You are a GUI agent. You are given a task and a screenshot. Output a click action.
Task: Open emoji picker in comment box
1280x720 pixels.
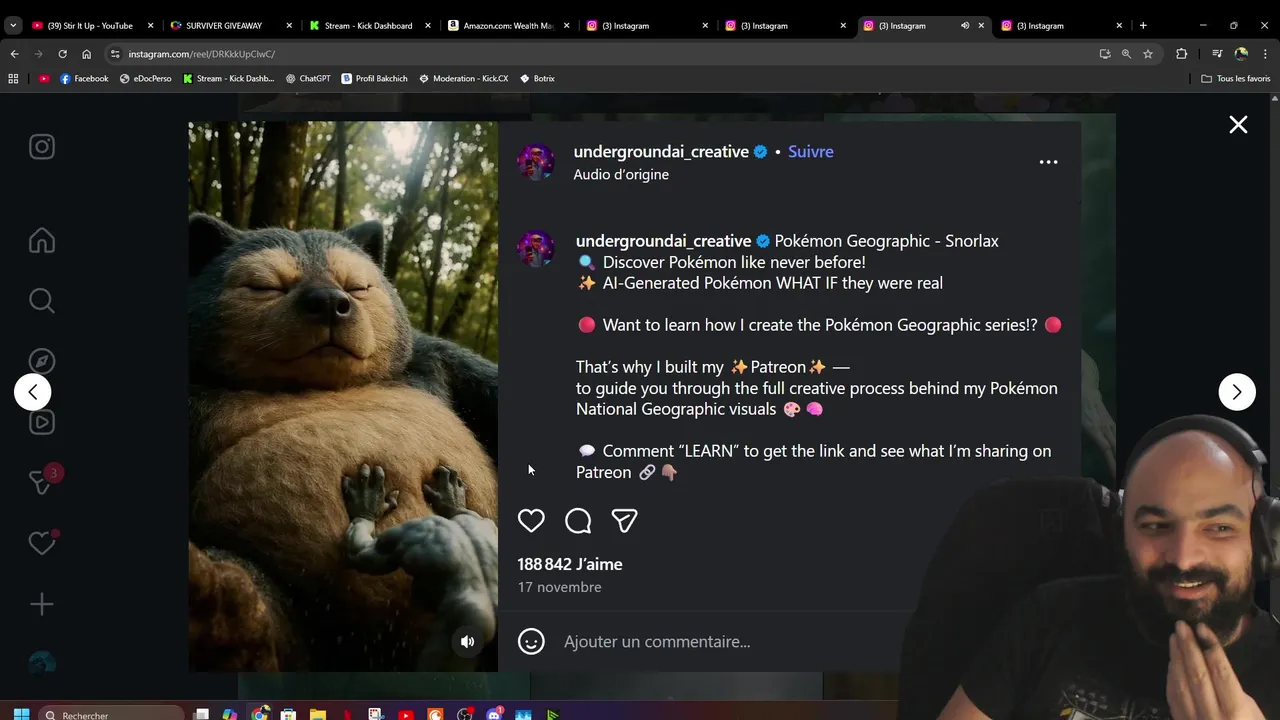tap(531, 642)
